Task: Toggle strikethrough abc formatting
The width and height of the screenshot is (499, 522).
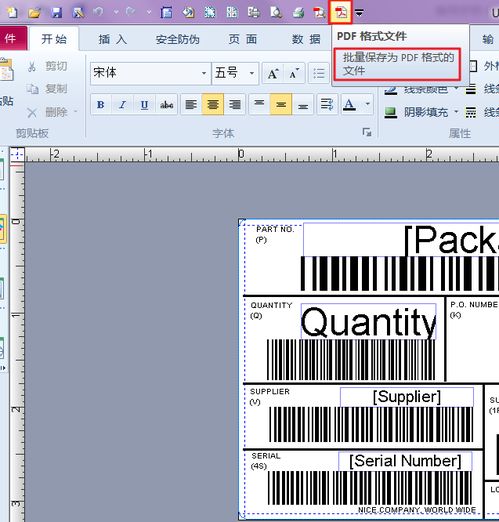Action: pyautogui.click(x=166, y=104)
